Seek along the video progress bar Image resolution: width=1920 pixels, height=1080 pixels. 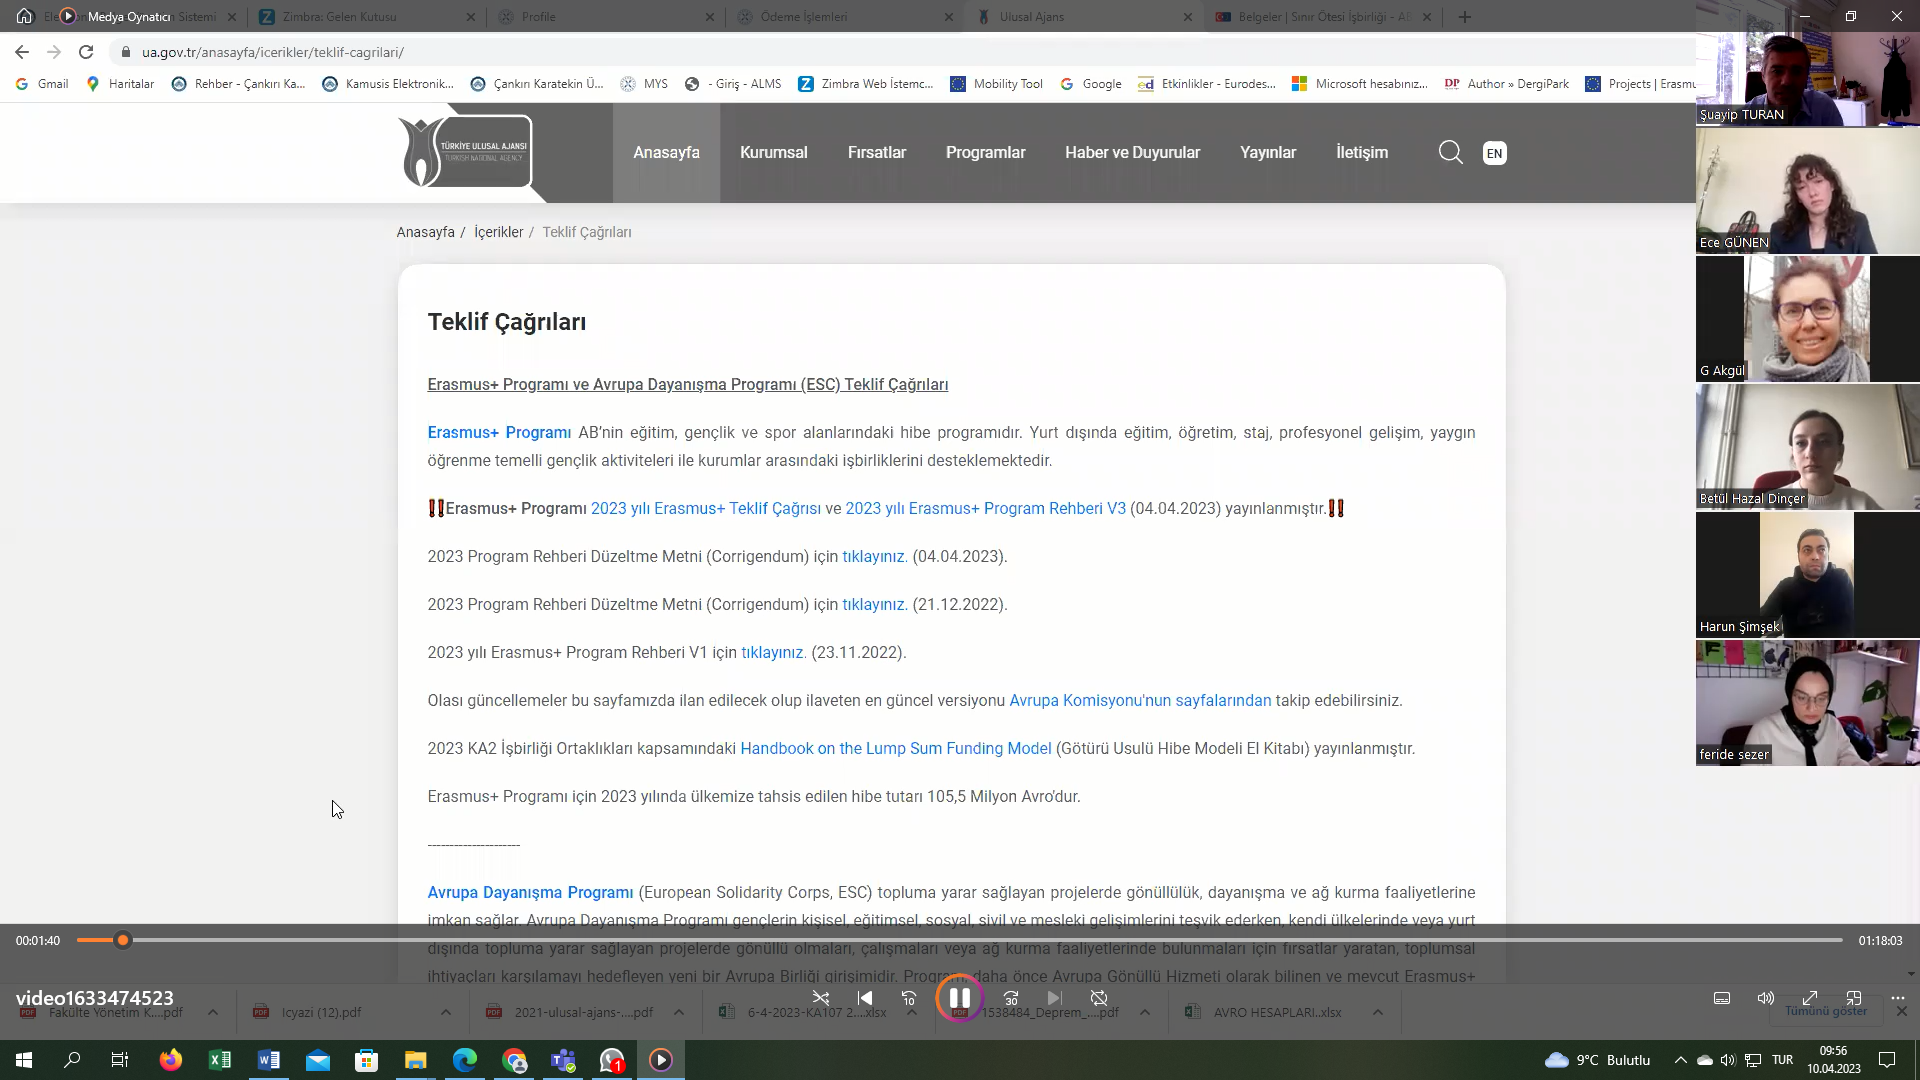(x=959, y=940)
